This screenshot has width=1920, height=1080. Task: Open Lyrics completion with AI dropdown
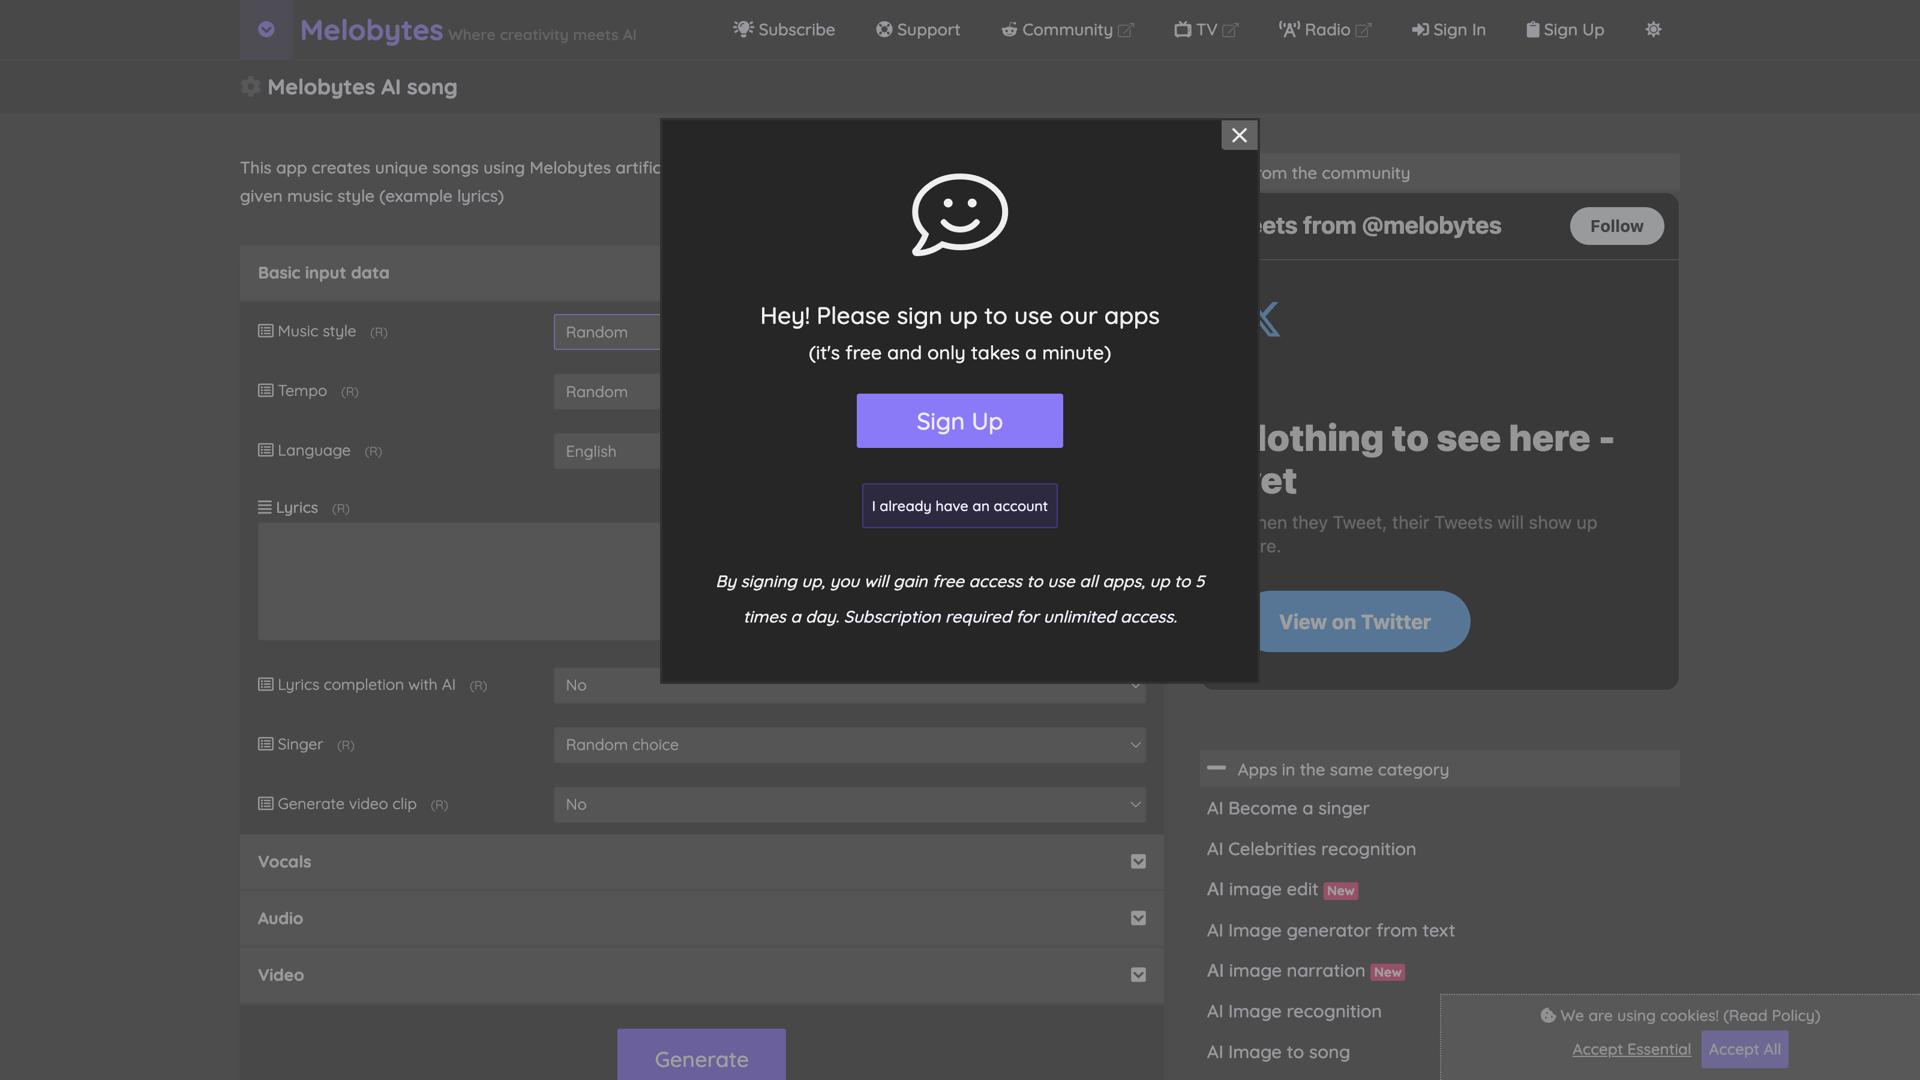[849, 686]
